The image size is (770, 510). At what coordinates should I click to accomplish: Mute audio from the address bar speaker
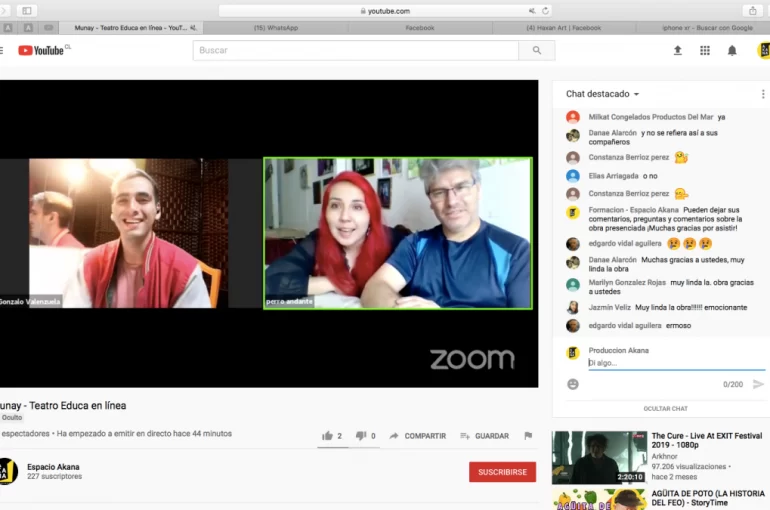tap(532, 11)
